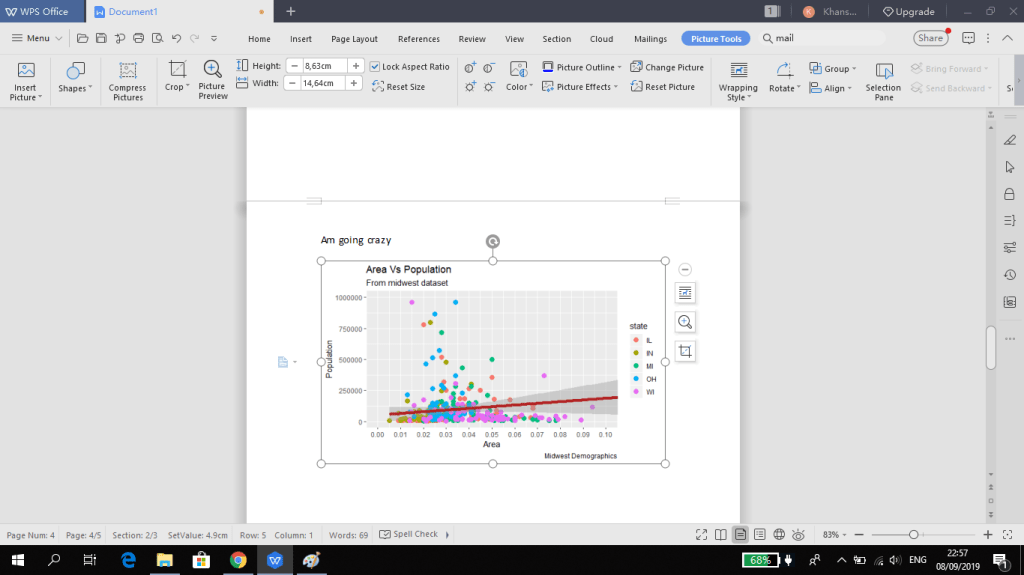Open the 83% zoom level dropdown
Viewport: 1024px width, 575px height.
834,535
